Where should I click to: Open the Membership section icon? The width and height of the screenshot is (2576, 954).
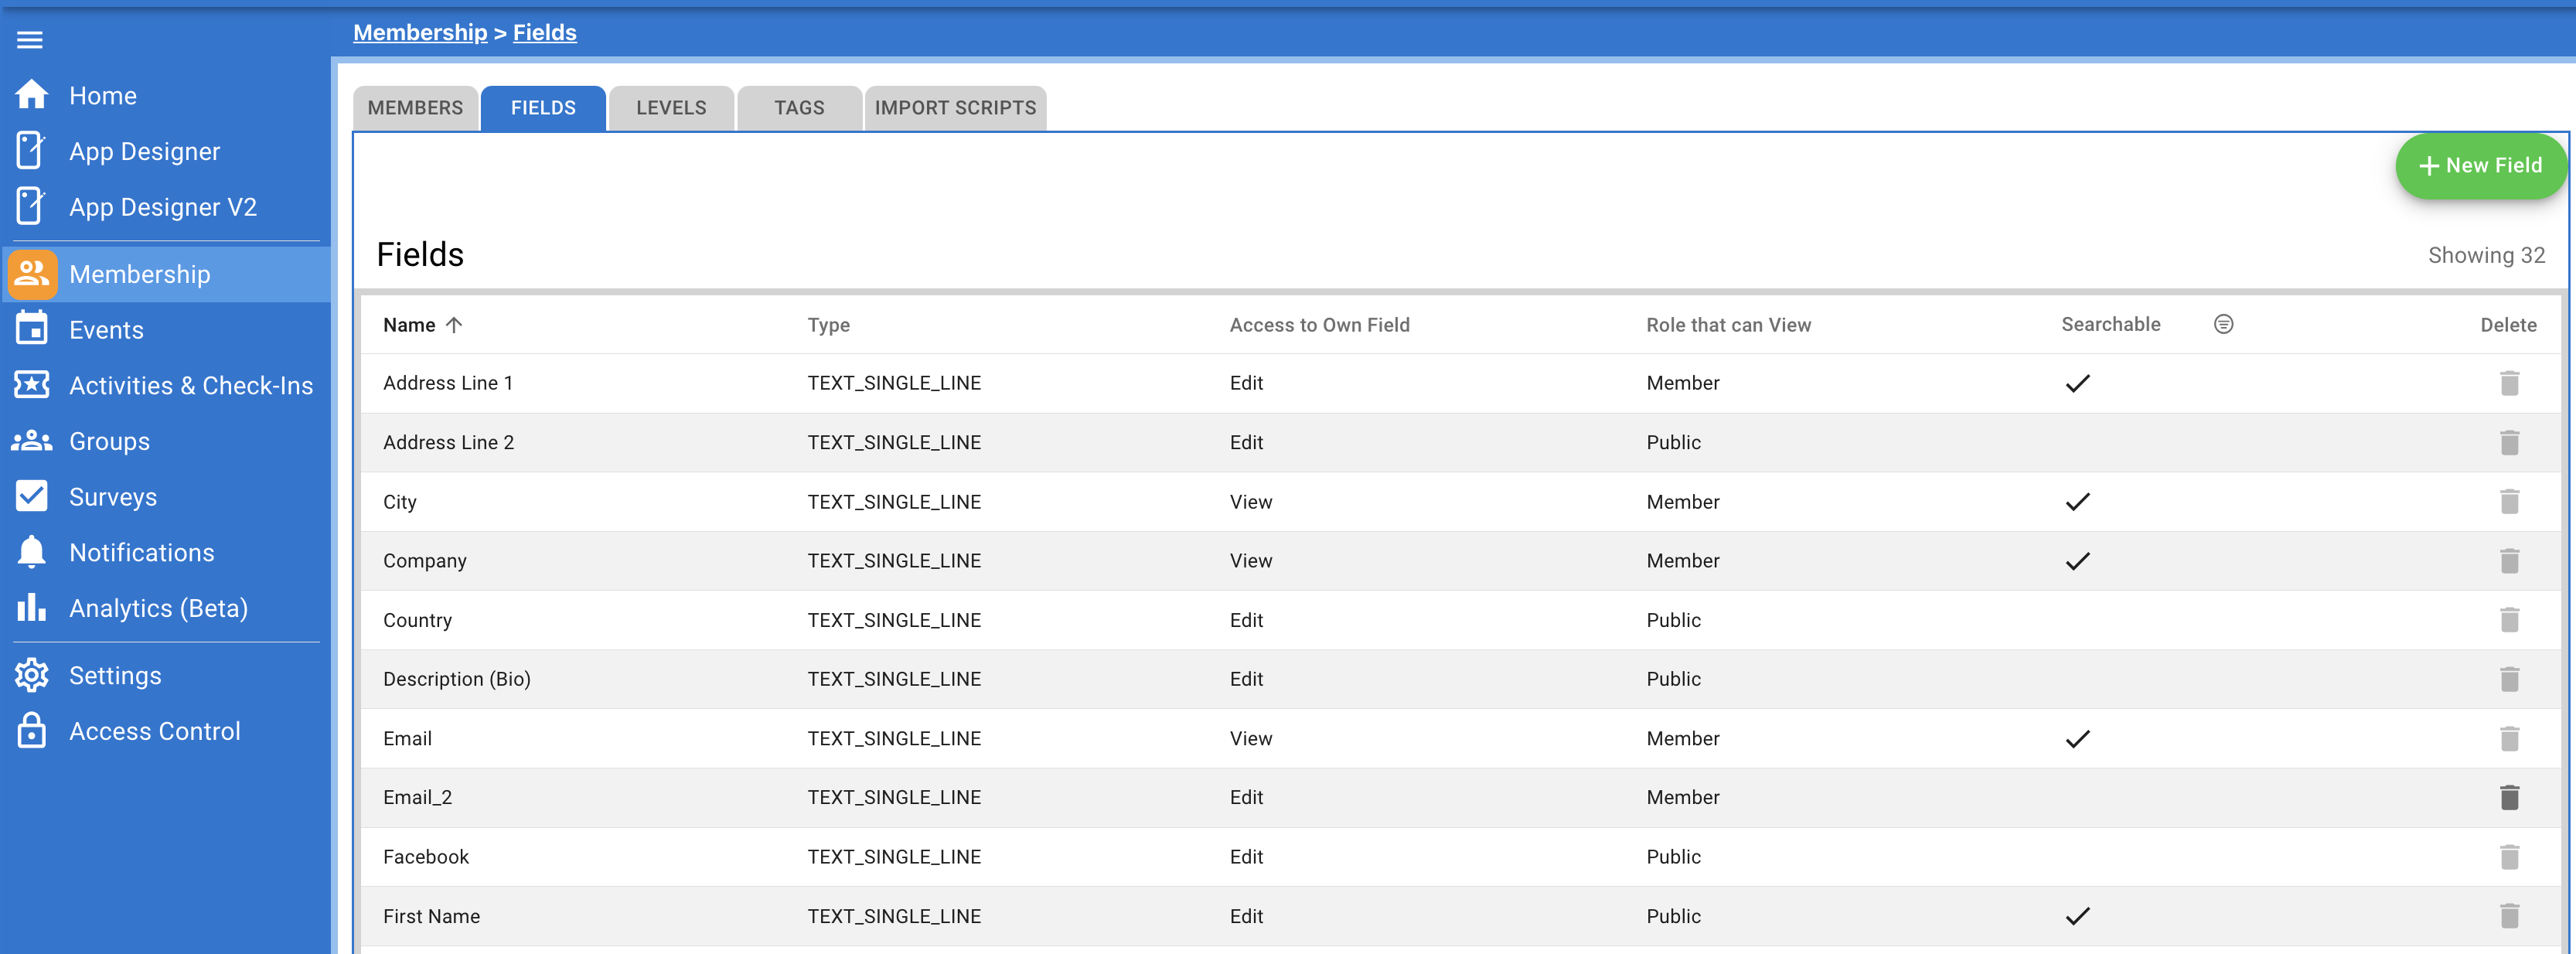tap(31, 274)
